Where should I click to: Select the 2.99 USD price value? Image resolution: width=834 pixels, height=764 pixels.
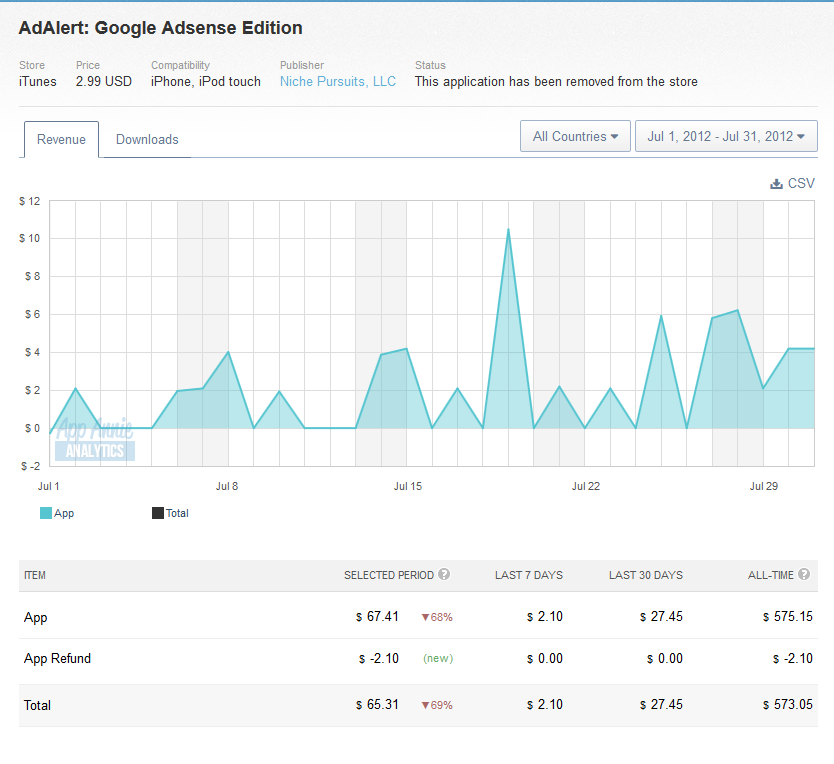tap(104, 81)
